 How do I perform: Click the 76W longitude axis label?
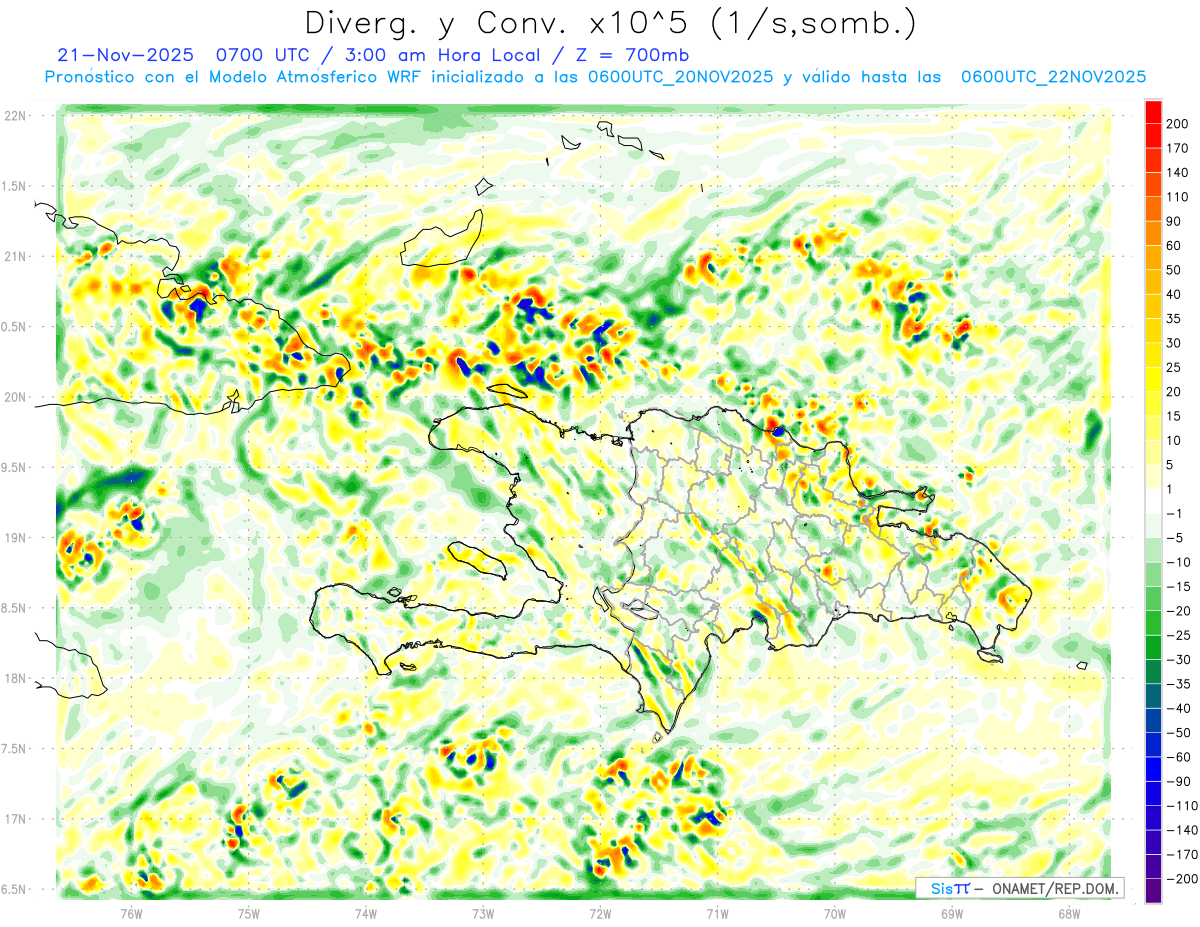pyautogui.click(x=131, y=912)
